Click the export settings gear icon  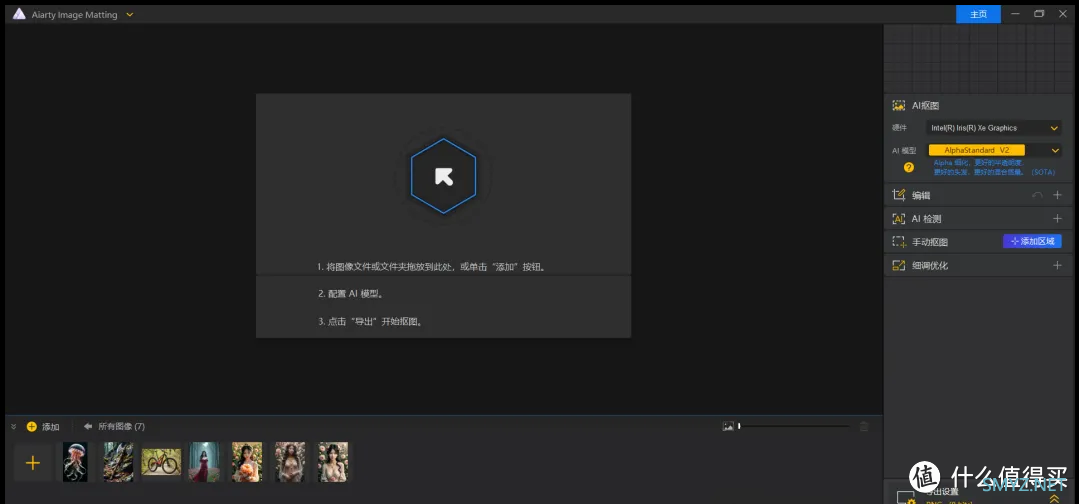pyautogui.click(x=907, y=497)
